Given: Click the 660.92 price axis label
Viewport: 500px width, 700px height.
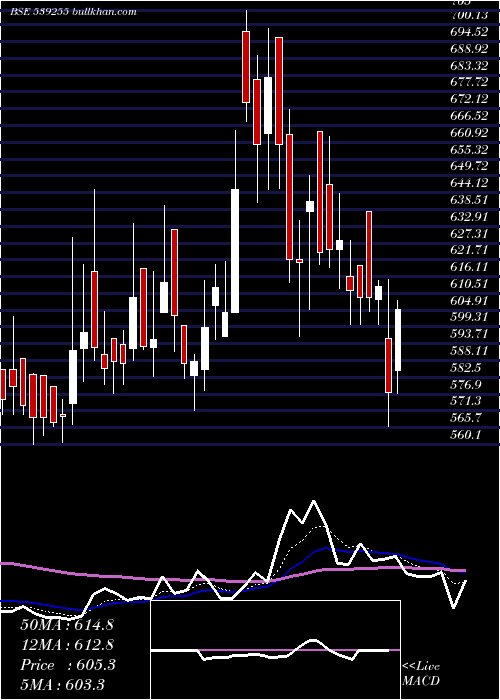Looking at the screenshot, I should click(470, 133).
